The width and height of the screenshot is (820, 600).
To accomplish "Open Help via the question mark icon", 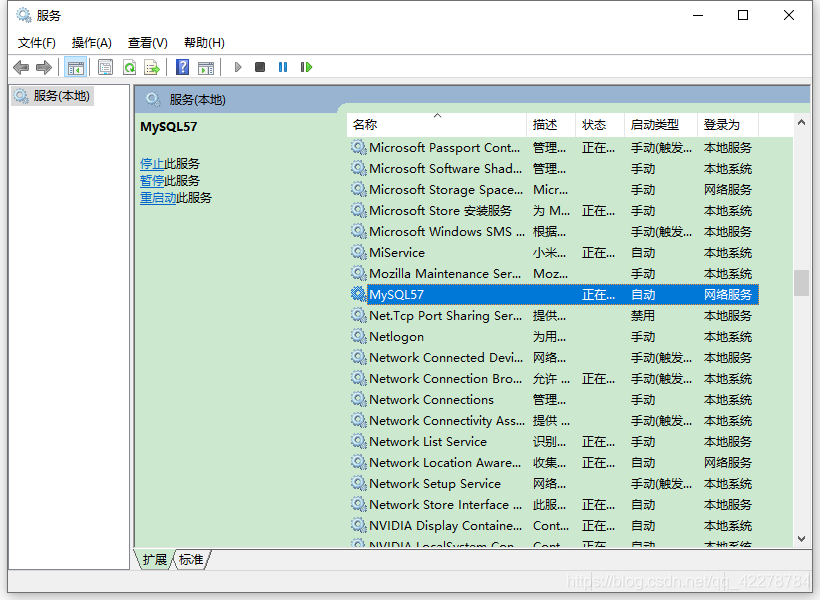I will click(x=182, y=66).
